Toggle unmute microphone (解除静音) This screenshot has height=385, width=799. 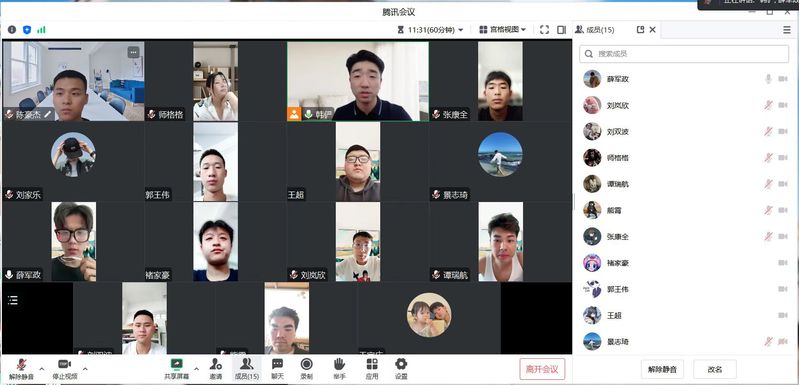tap(21, 369)
